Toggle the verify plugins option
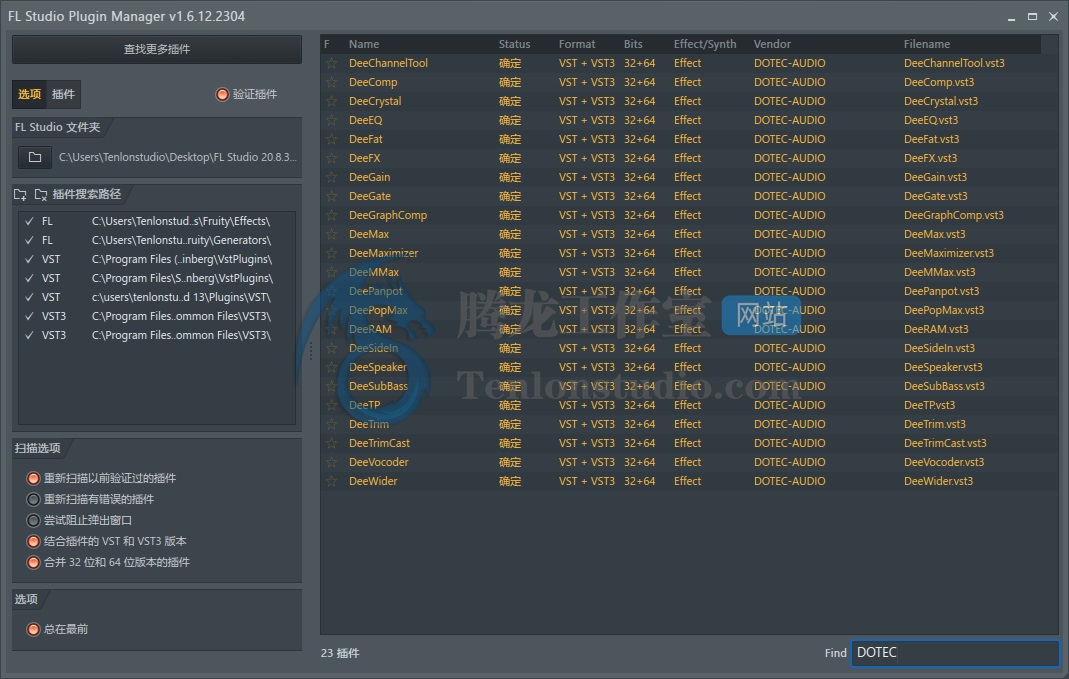The height and width of the screenshot is (679, 1069). (x=222, y=94)
